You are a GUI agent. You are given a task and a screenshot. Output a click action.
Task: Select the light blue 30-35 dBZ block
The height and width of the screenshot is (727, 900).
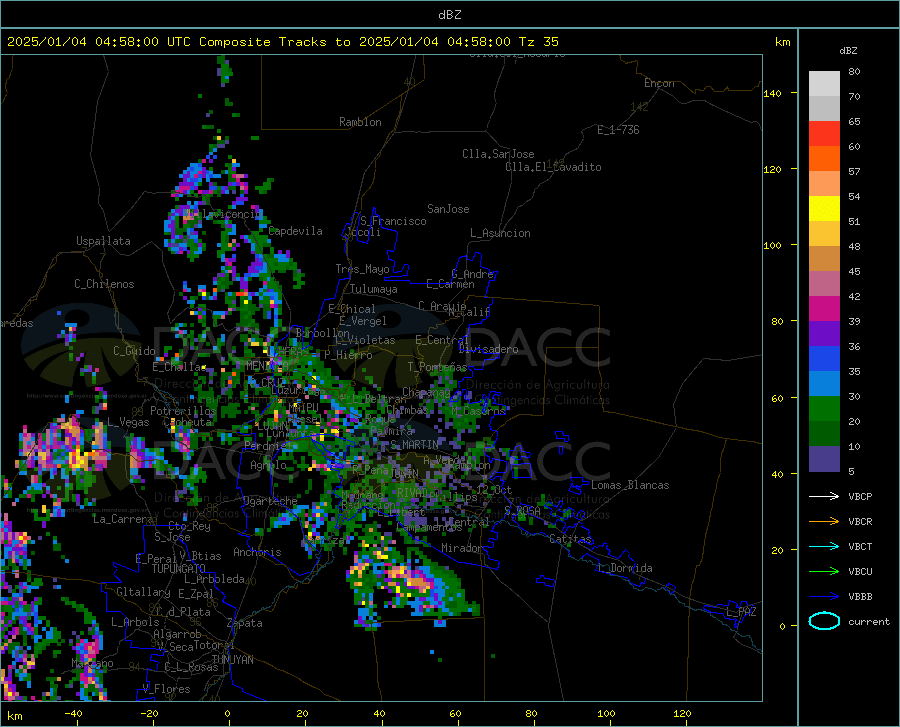[x=824, y=384]
